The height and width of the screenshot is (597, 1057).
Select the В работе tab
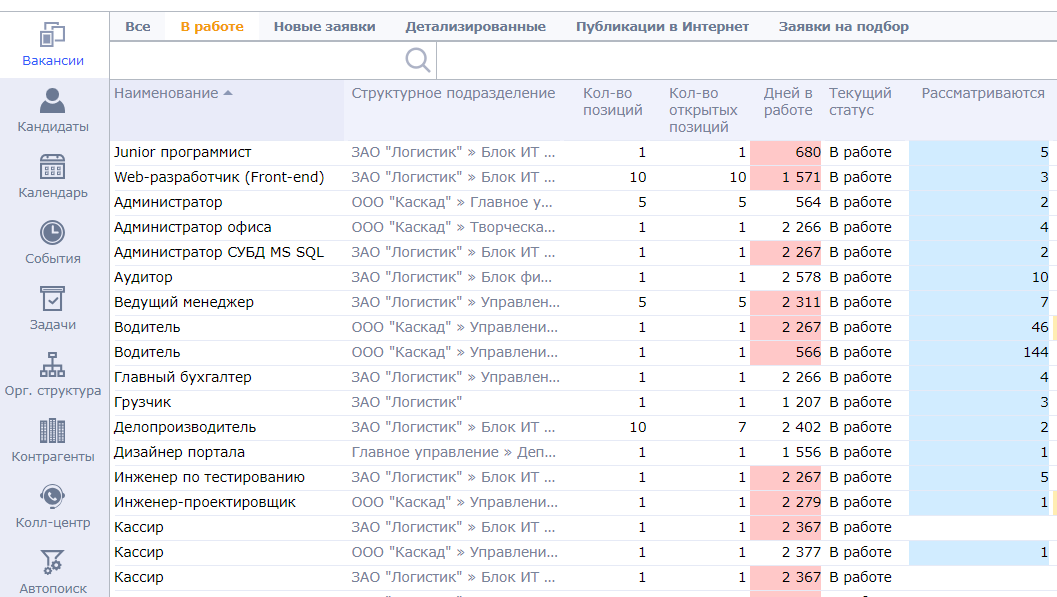212,27
